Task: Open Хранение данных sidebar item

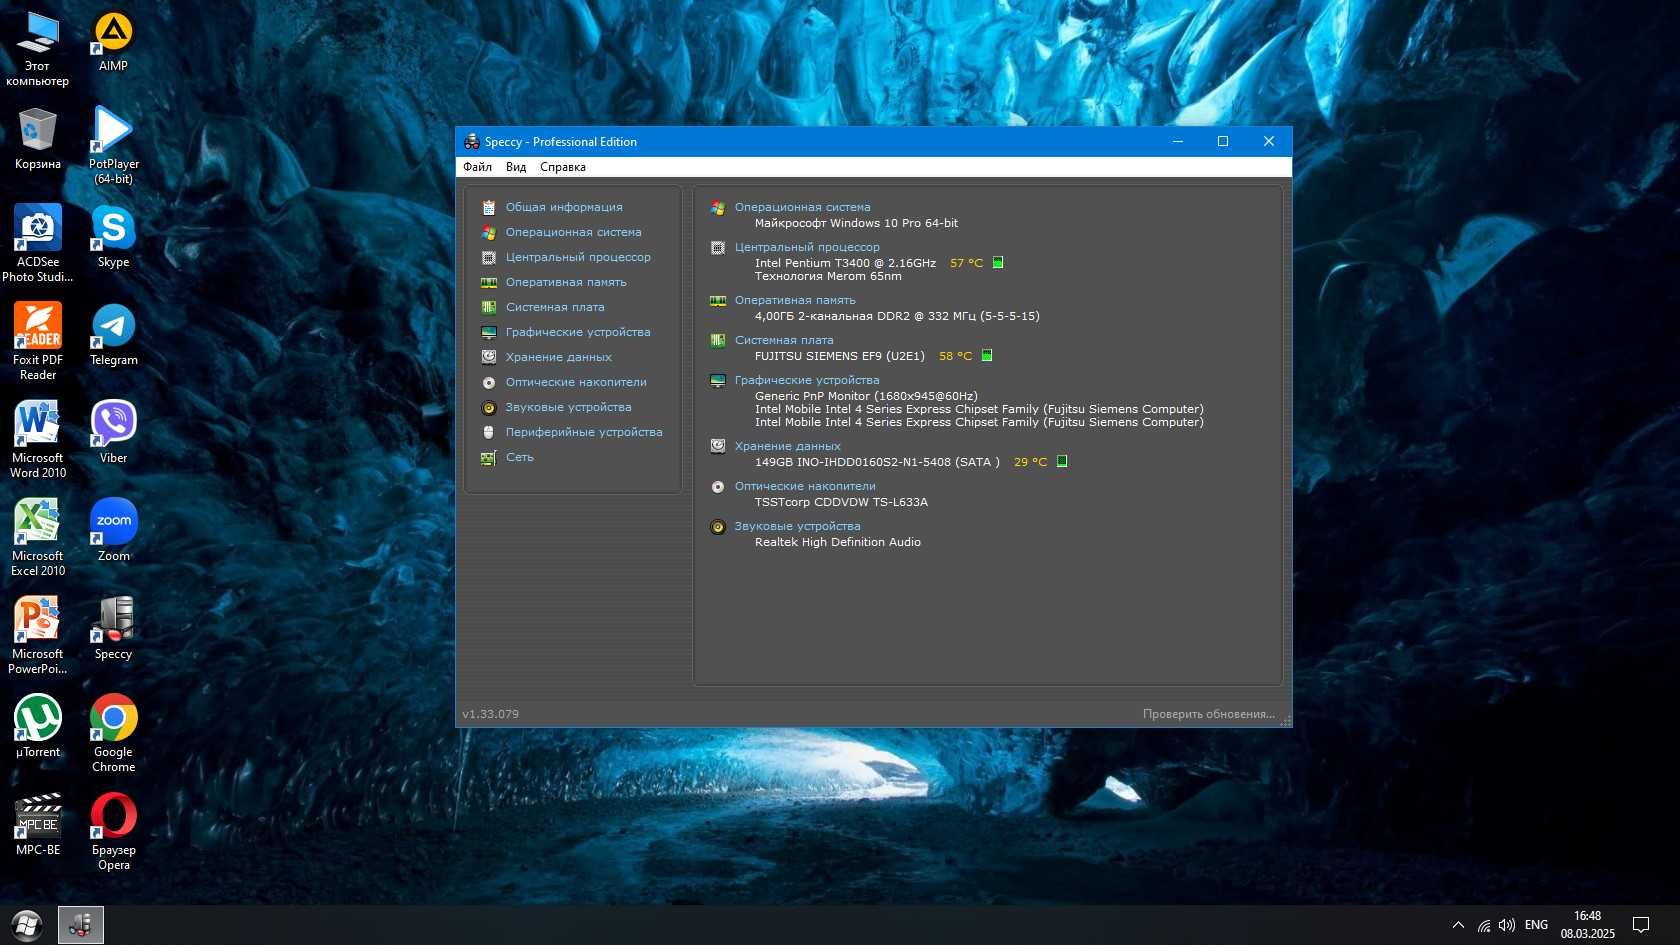Action: click(x=558, y=357)
